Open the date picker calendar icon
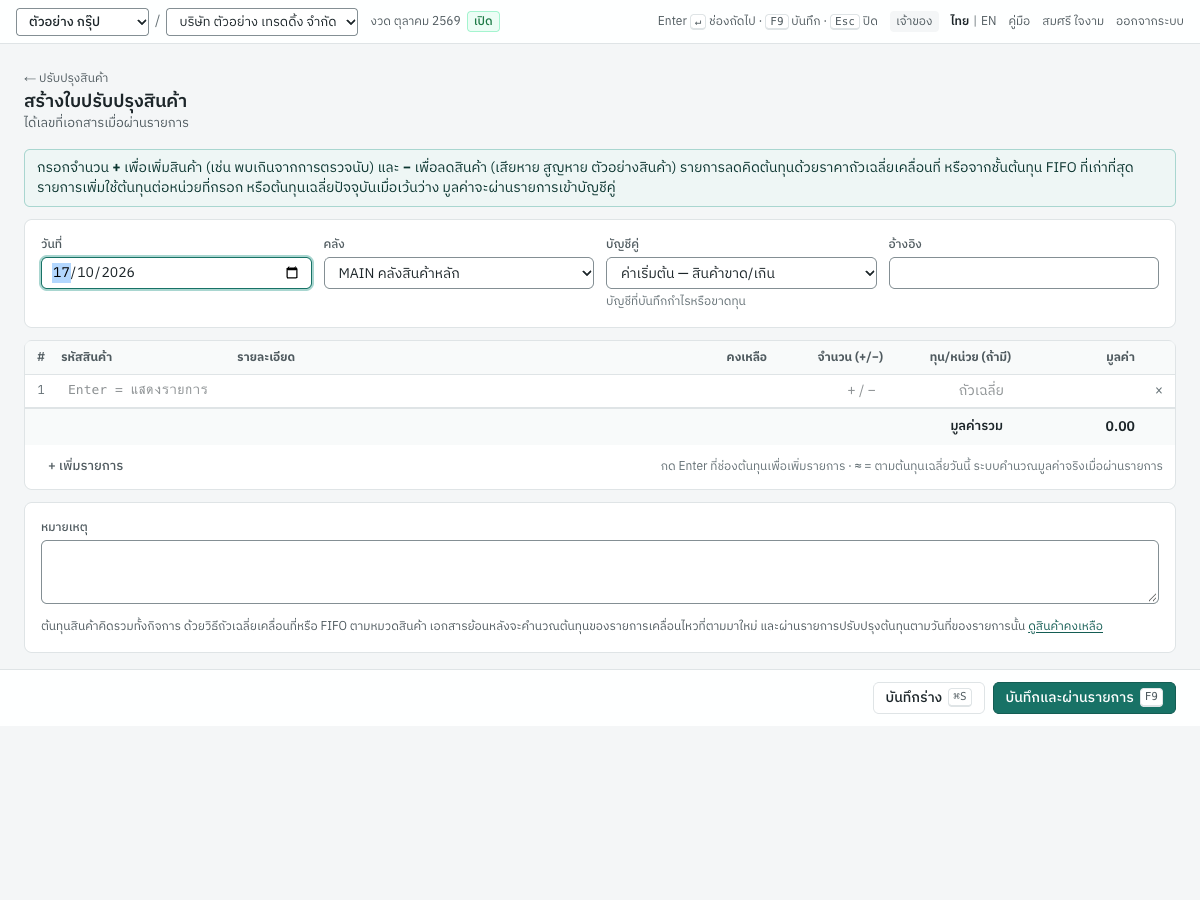 point(292,273)
